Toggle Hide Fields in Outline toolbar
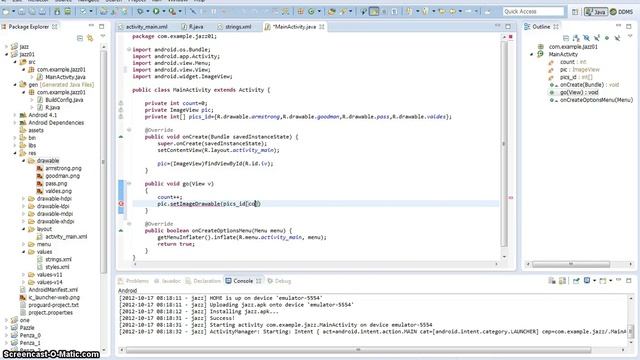Screen dimensions: 640x360 click(x=586, y=38)
